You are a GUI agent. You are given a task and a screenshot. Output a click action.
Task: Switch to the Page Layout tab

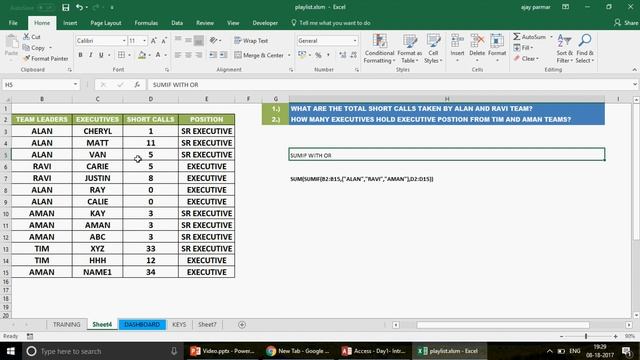tap(106, 23)
